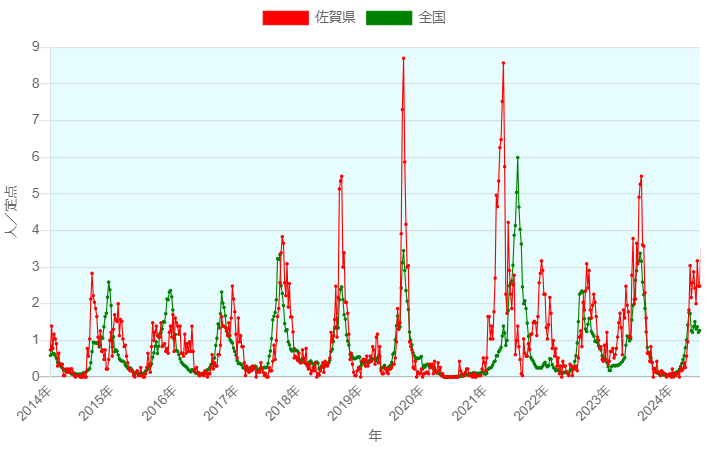Viewport: 708px width, 450px height.
Task: Click the green 全国 legend color box
Action: click(389, 17)
